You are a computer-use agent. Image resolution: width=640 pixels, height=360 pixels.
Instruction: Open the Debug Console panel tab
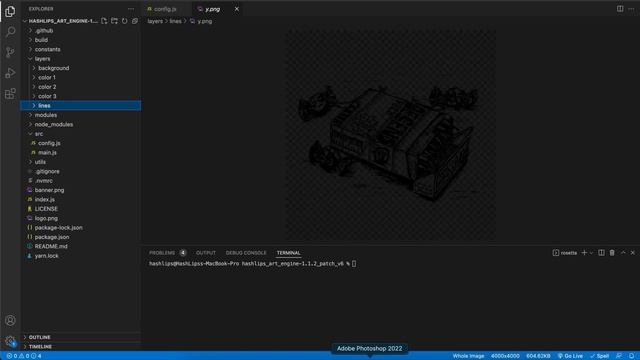(246, 253)
